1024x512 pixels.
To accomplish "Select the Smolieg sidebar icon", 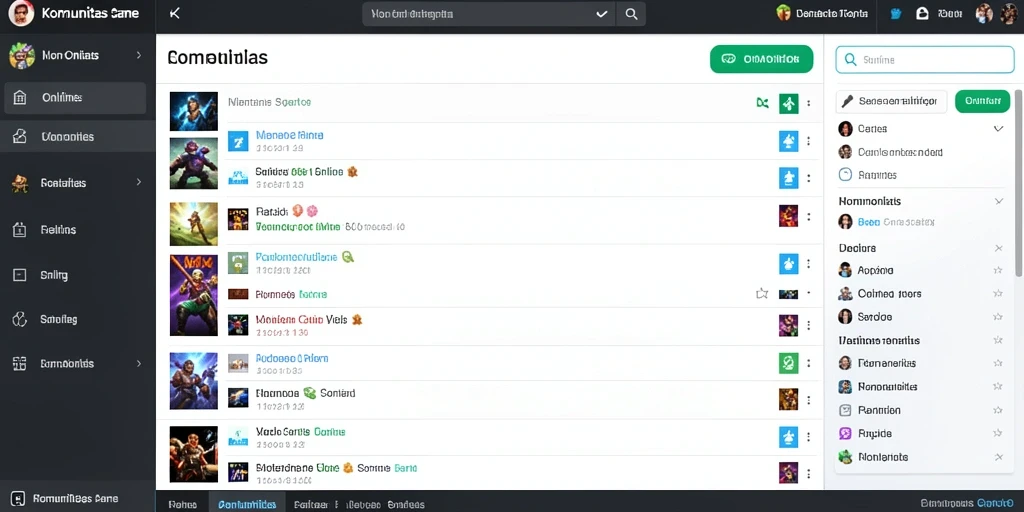I will coord(20,319).
